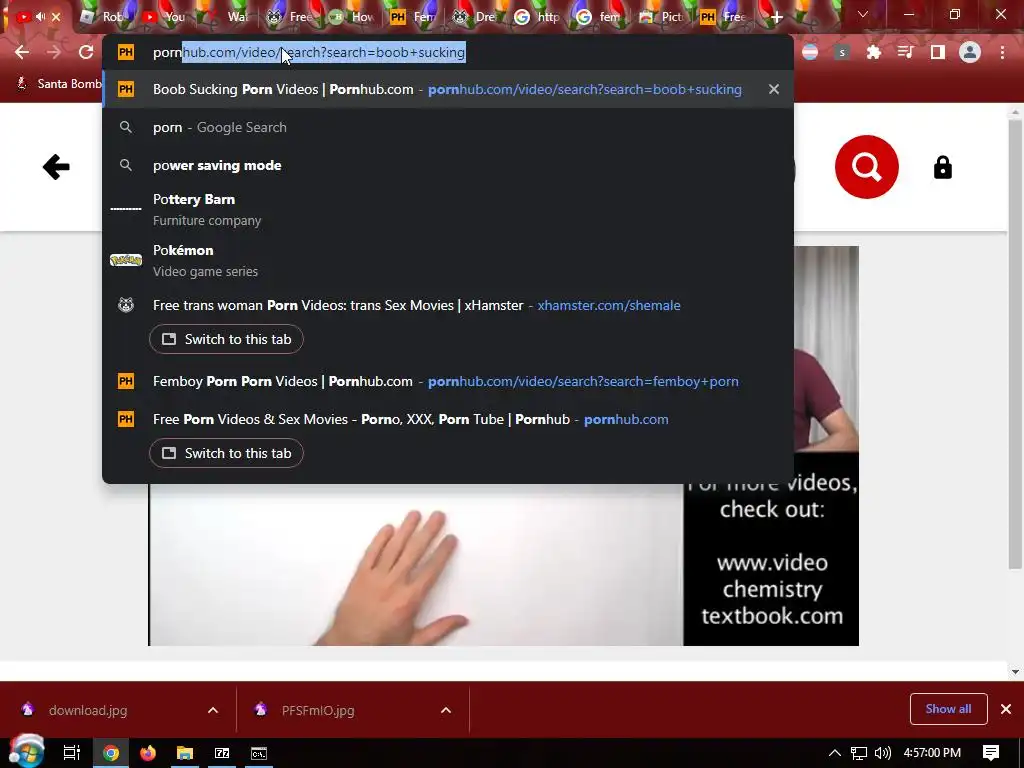Click 'Switch to this tab' under the last suggestion
The width and height of the screenshot is (1024, 768).
point(226,453)
